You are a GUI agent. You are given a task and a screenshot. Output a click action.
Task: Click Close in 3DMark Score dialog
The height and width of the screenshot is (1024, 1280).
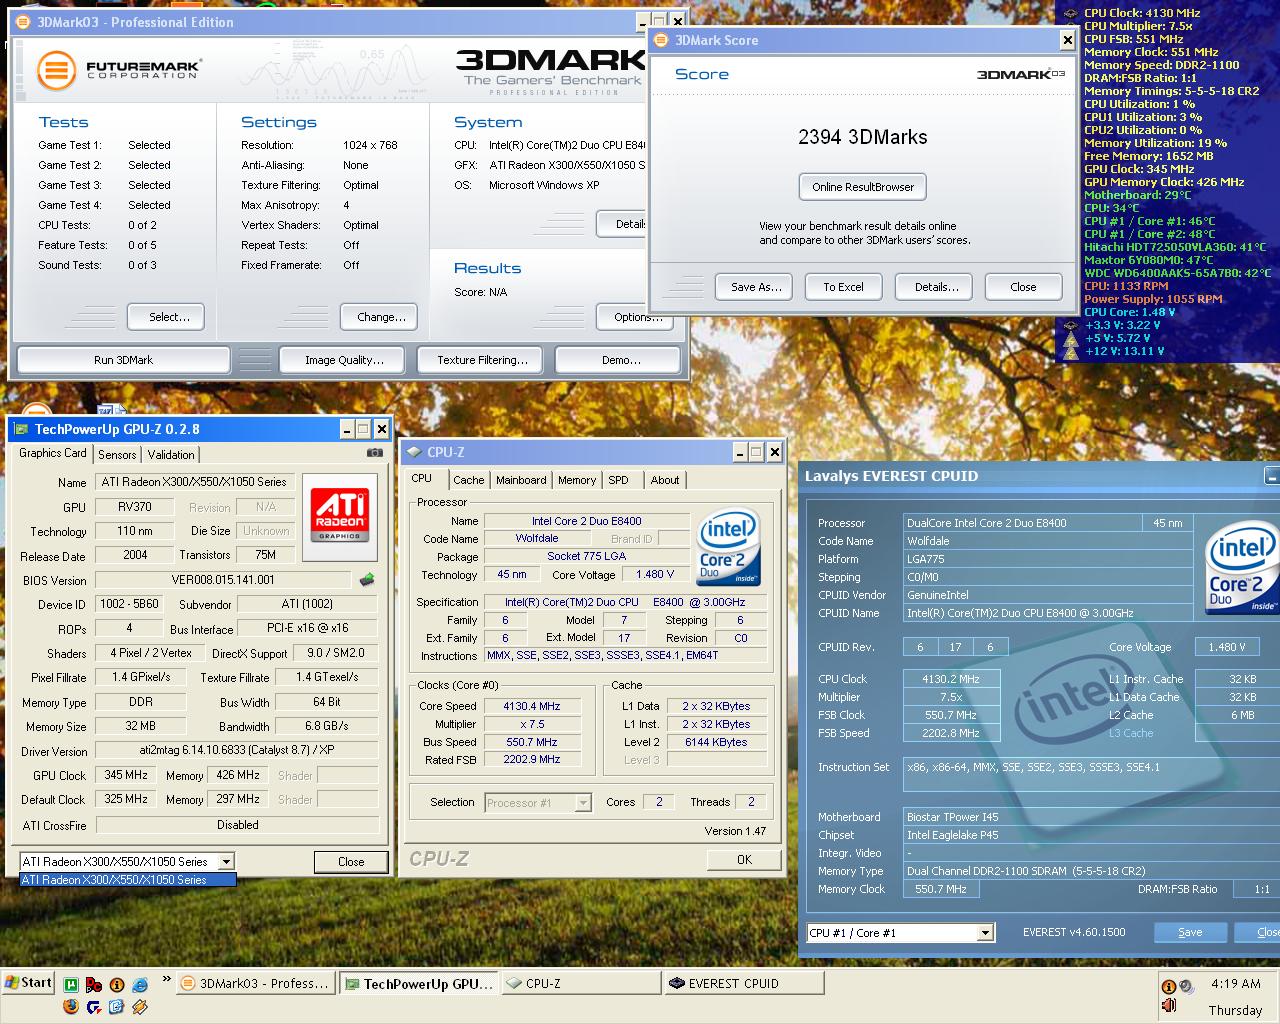1023,287
